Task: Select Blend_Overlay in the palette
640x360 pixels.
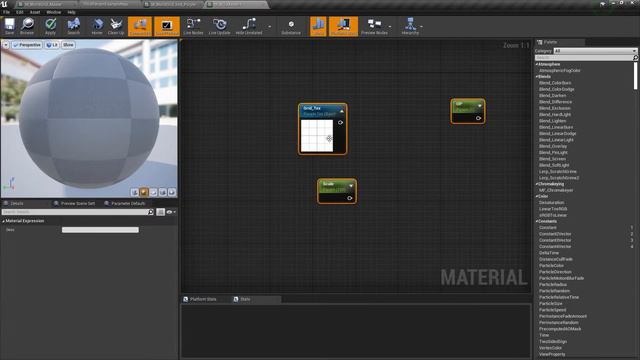Action: (553, 146)
